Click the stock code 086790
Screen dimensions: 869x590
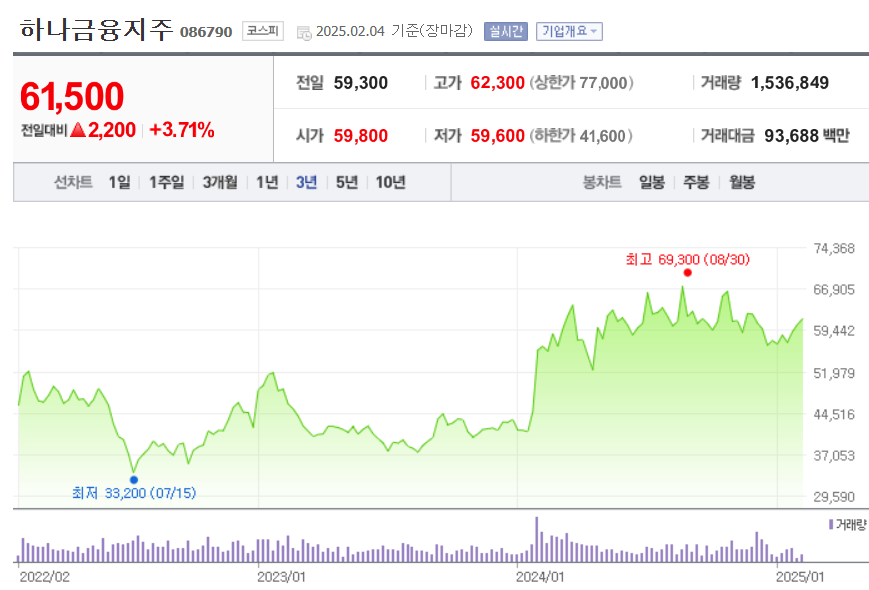click(x=206, y=32)
